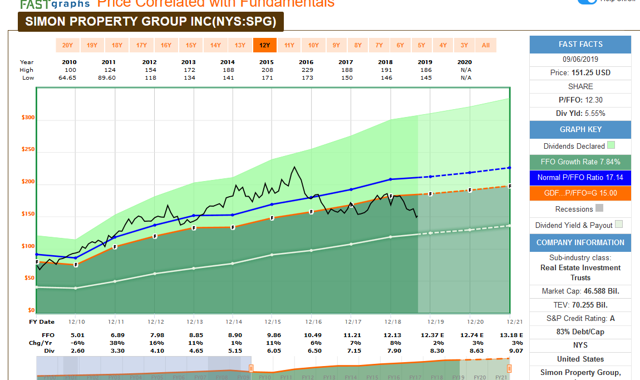Click Real Estate Investment Trusts text

[x=580, y=273]
